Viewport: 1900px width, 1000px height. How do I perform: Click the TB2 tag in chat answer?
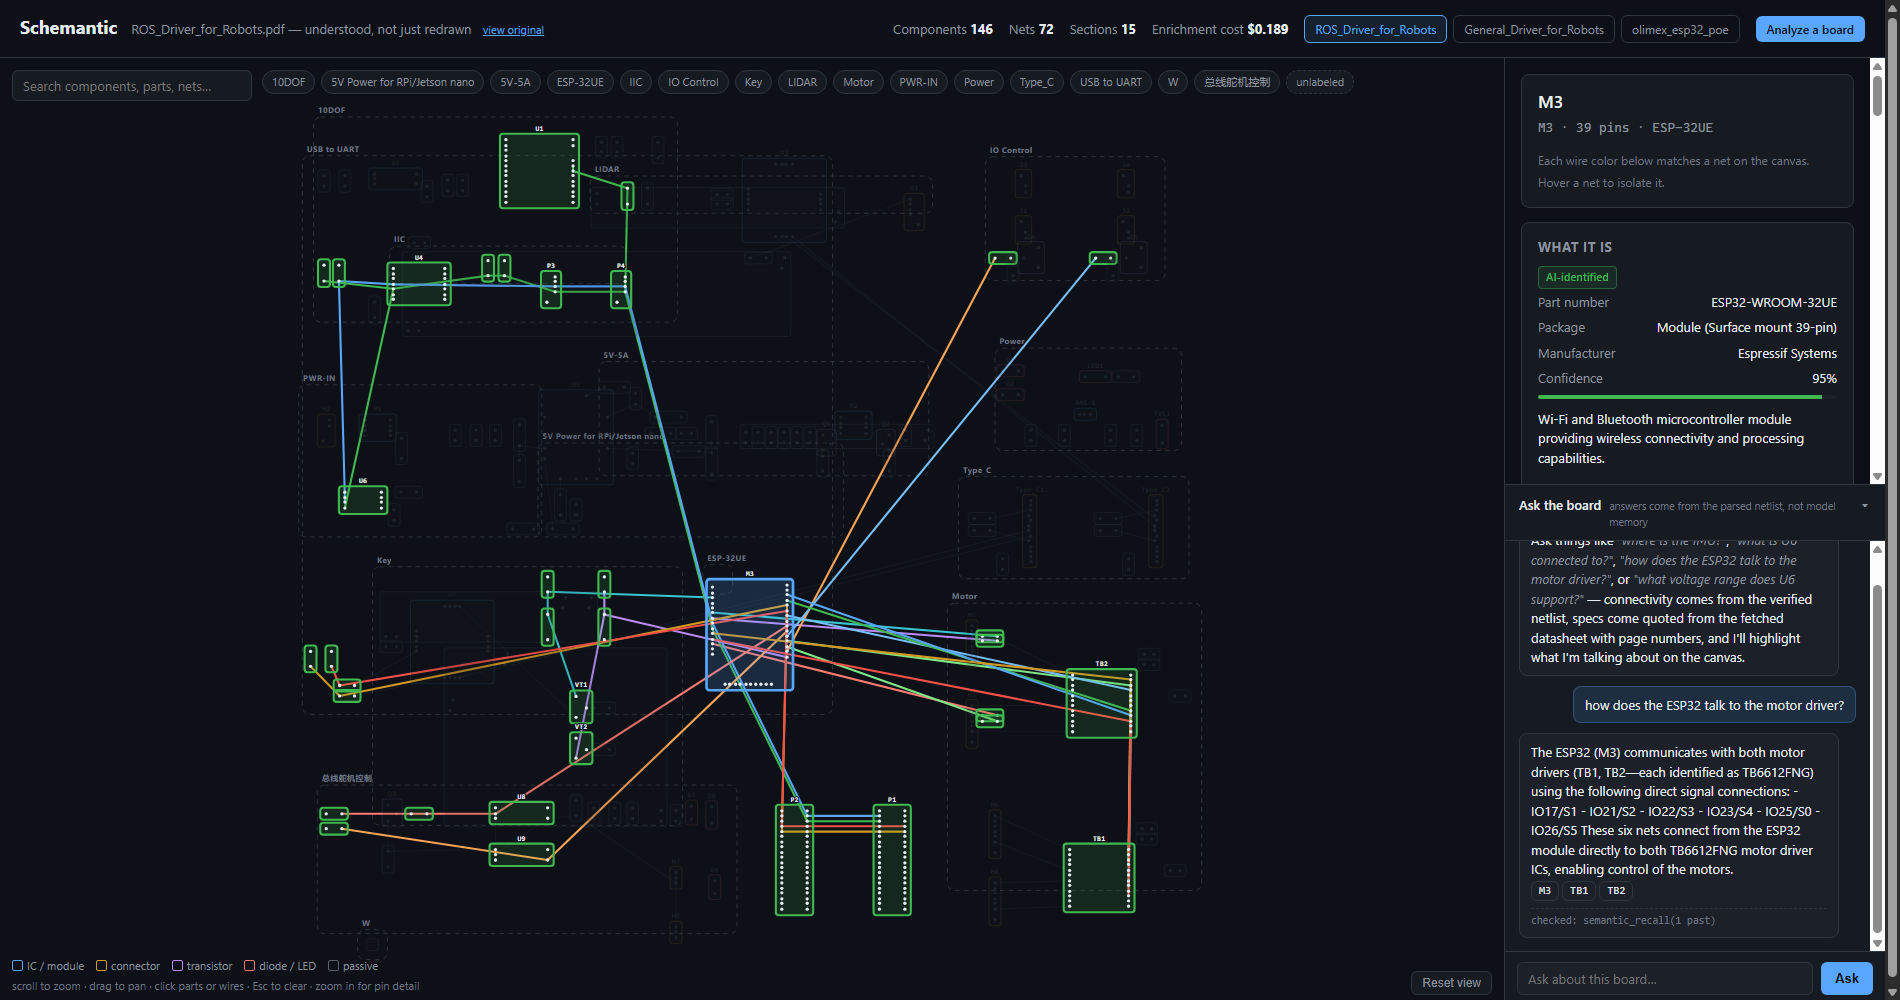tap(1616, 891)
